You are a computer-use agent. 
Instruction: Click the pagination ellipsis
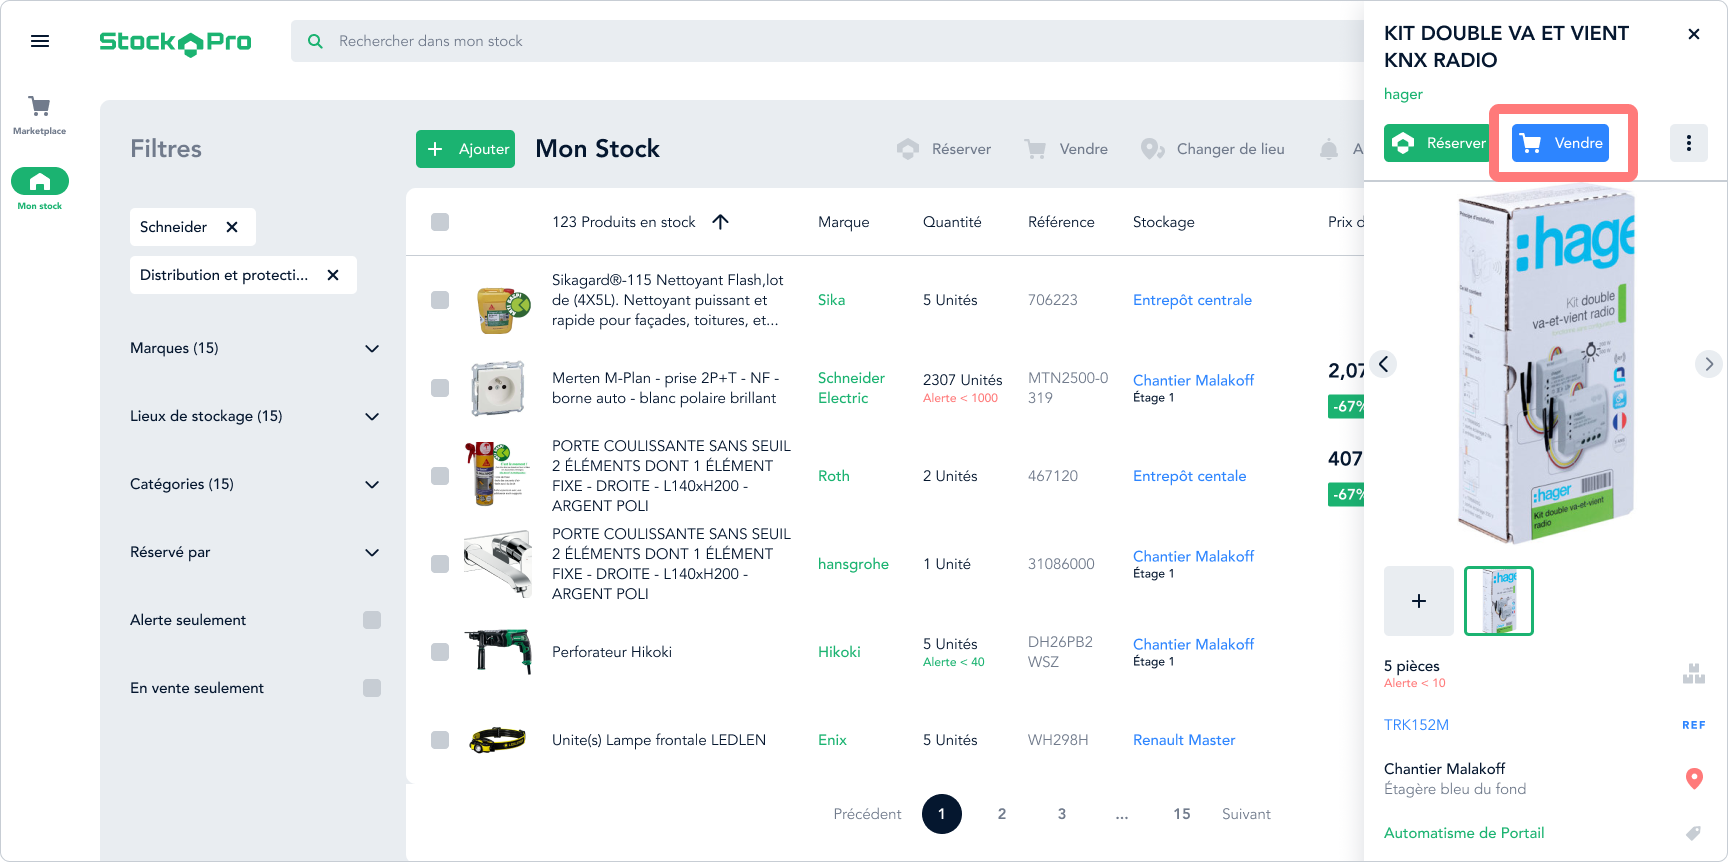coord(1122,815)
